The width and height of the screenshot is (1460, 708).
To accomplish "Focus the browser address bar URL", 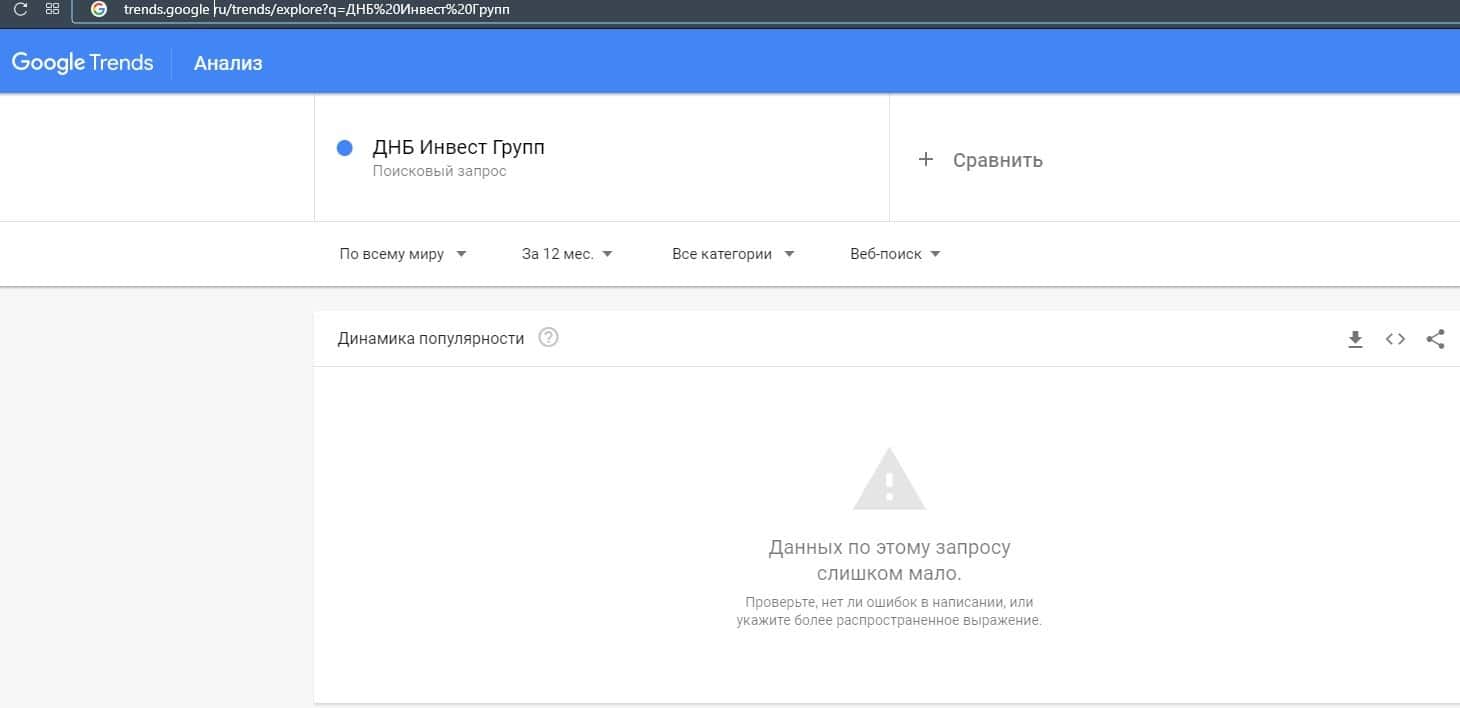I will 316,10.
